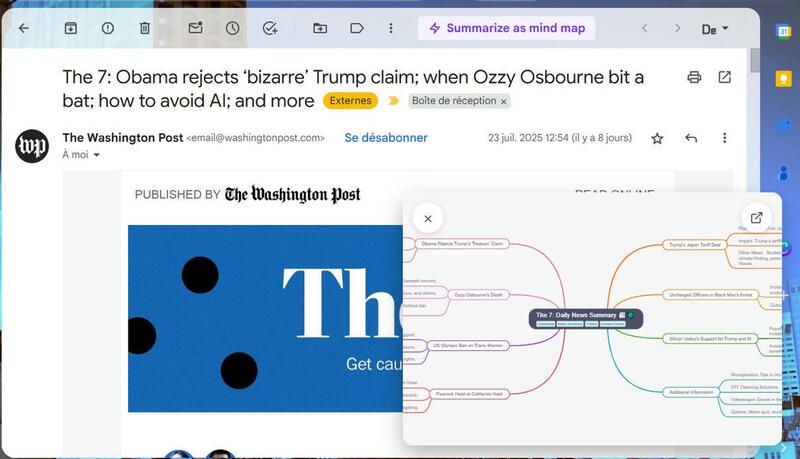Image resolution: width=800 pixels, height=459 pixels.
Task: Mark the email as unread
Action: point(195,28)
